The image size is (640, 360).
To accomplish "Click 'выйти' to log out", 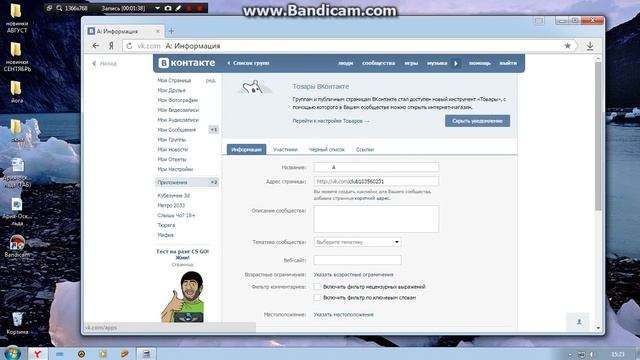I will (x=508, y=63).
